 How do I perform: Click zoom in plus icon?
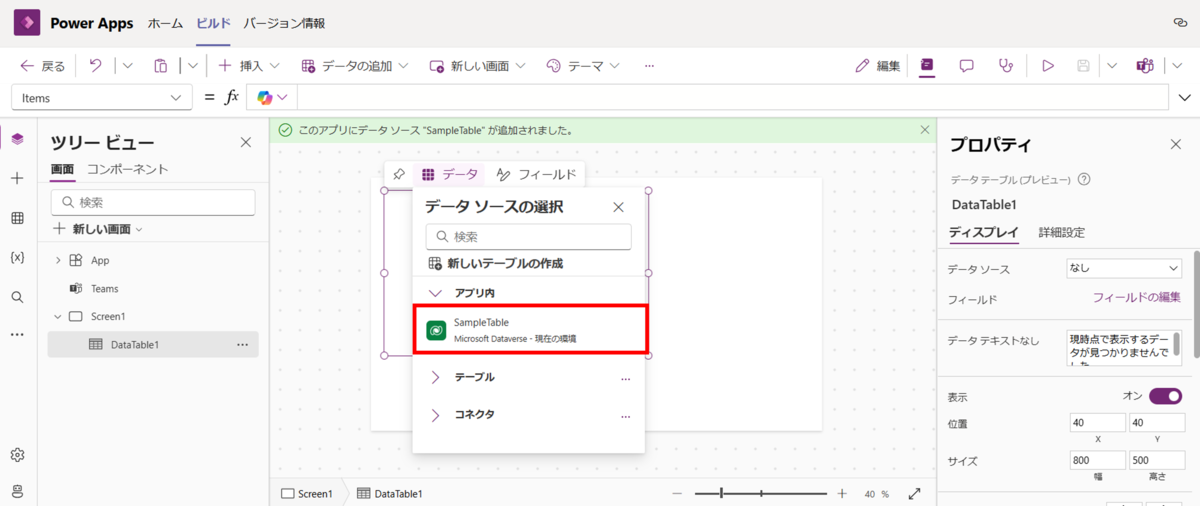pyautogui.click(x=842, y=494)
